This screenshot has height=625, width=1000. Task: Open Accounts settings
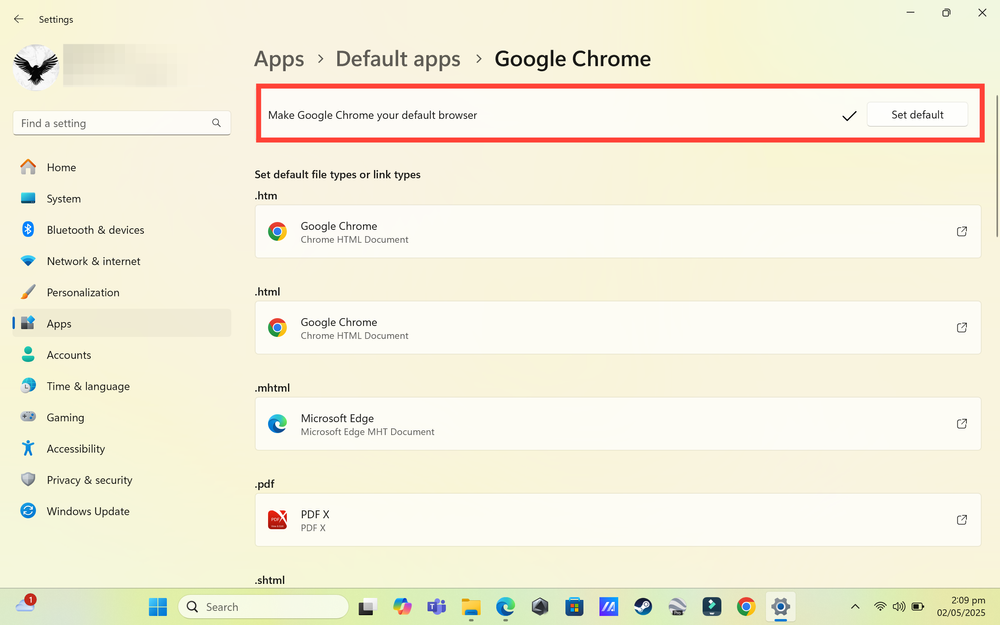(x=122, y=355)
